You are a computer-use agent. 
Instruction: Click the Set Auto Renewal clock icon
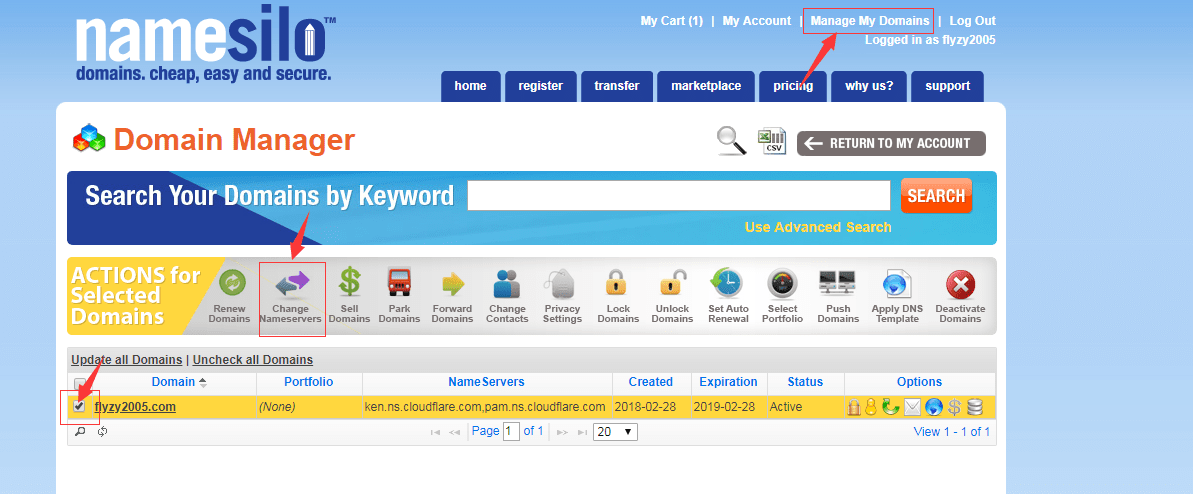(x=727, y=283)
